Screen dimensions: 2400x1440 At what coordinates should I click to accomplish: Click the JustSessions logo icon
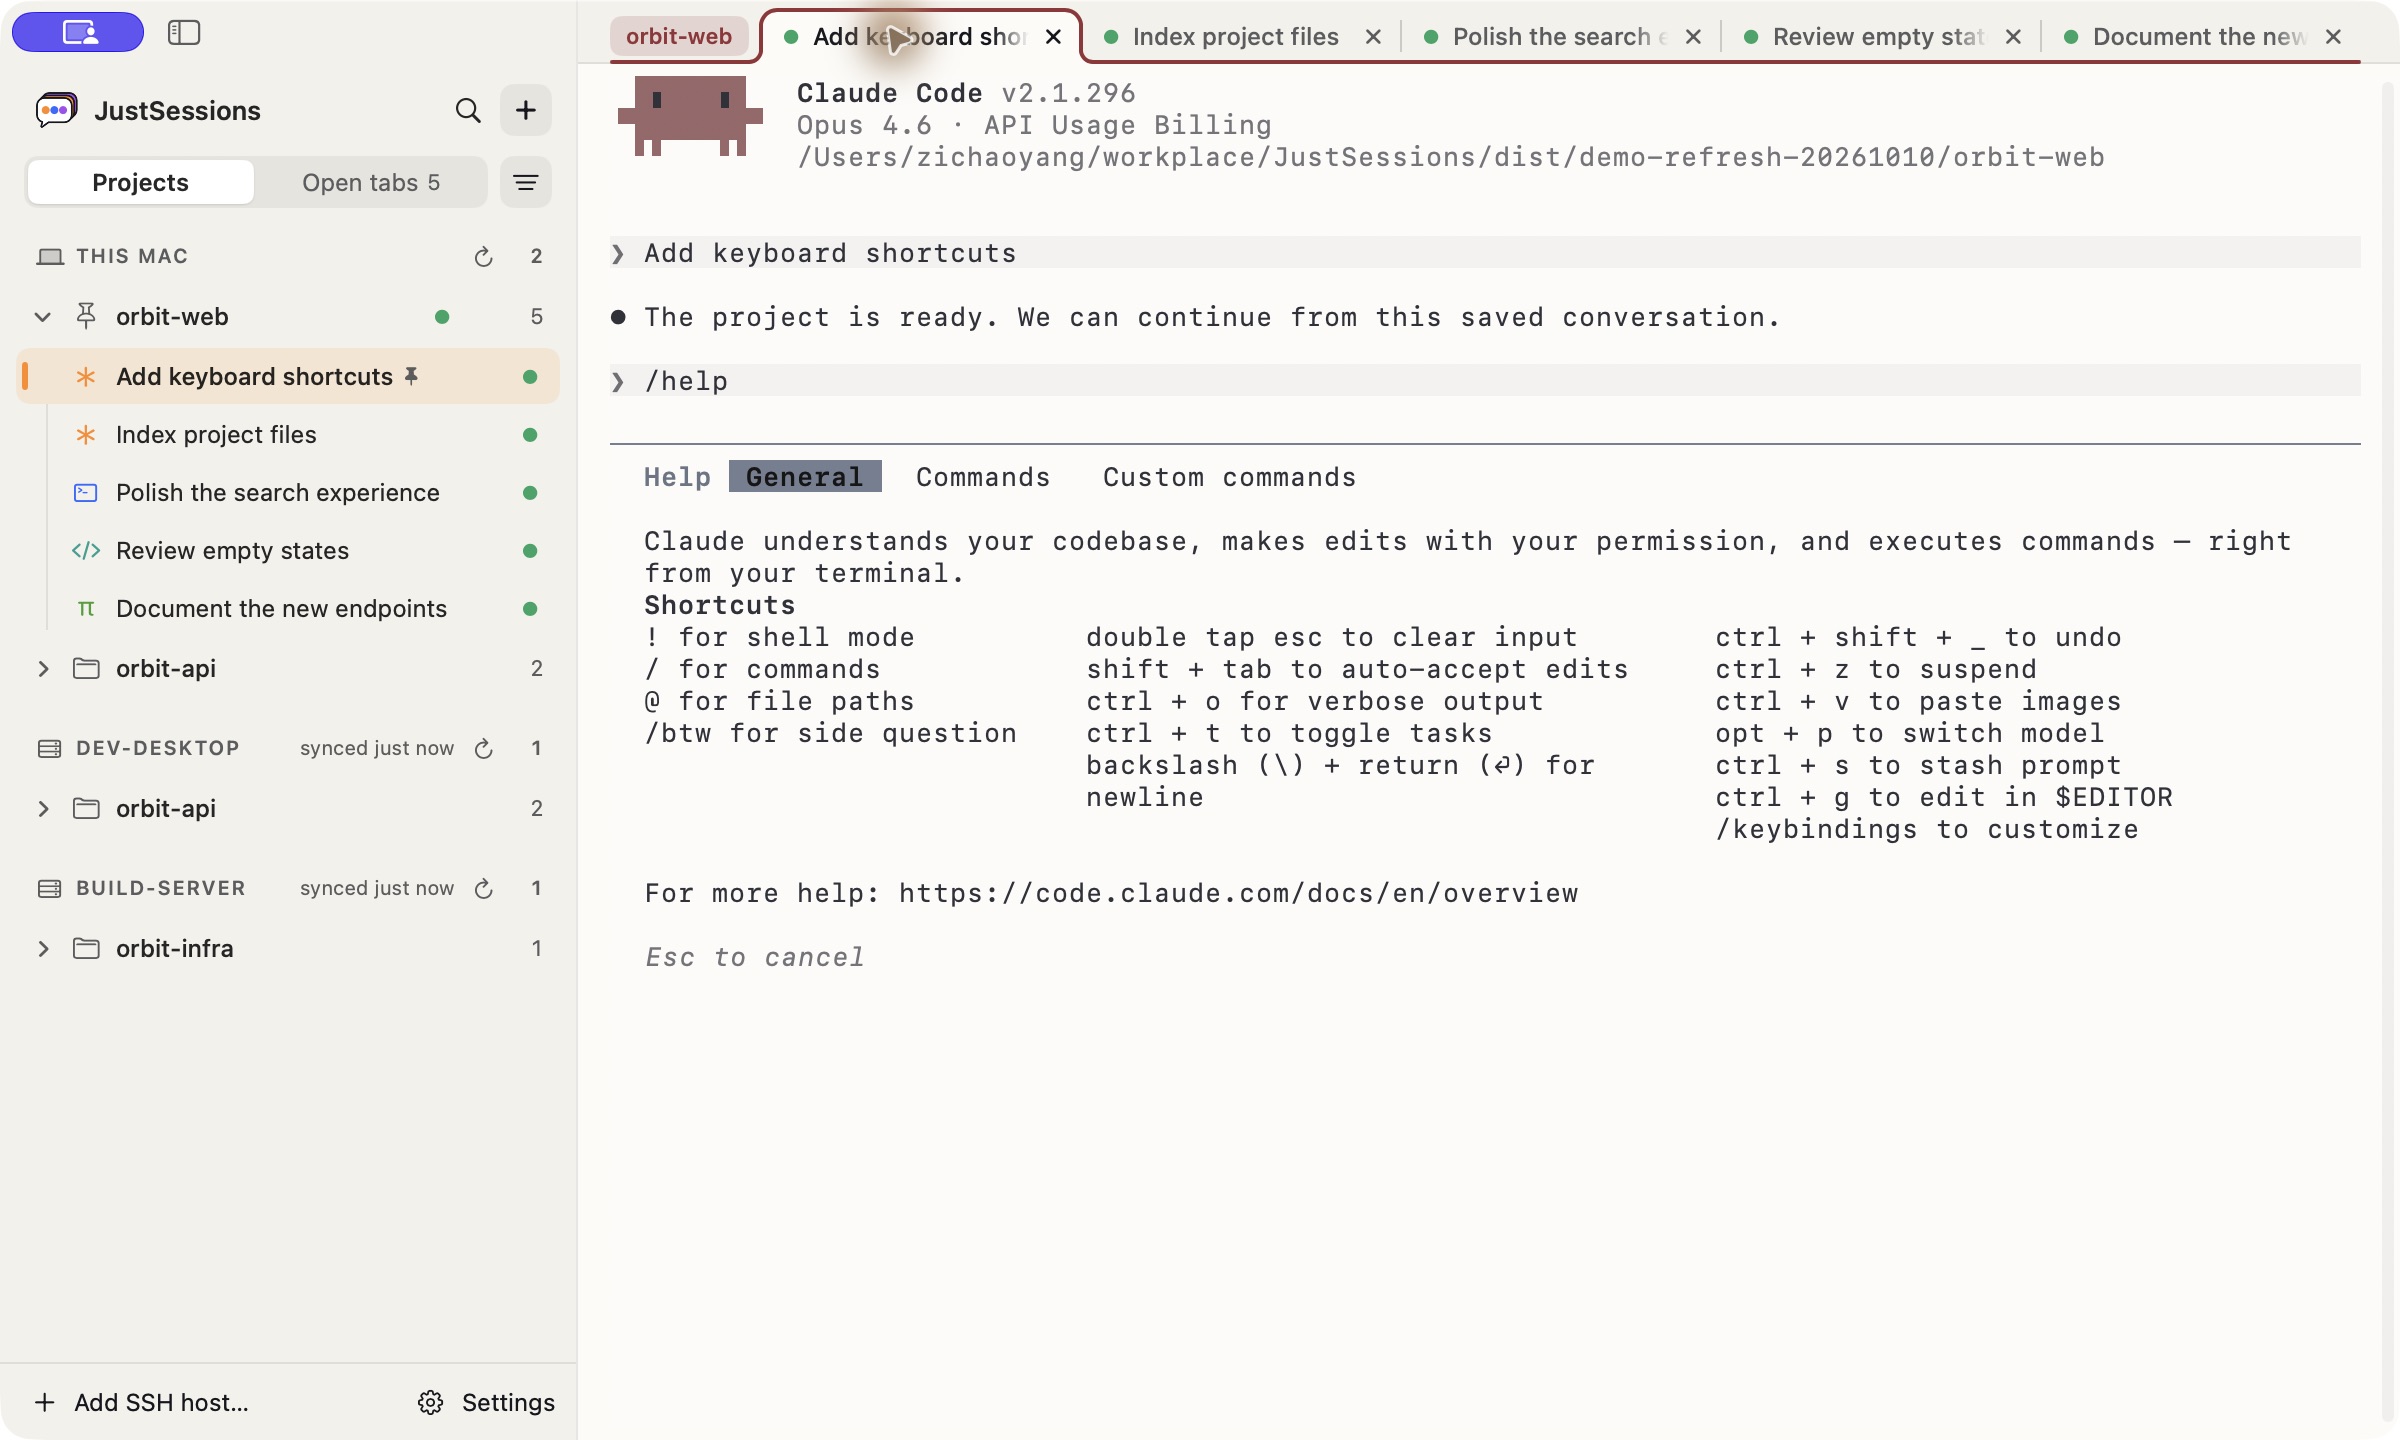[56, 110]
